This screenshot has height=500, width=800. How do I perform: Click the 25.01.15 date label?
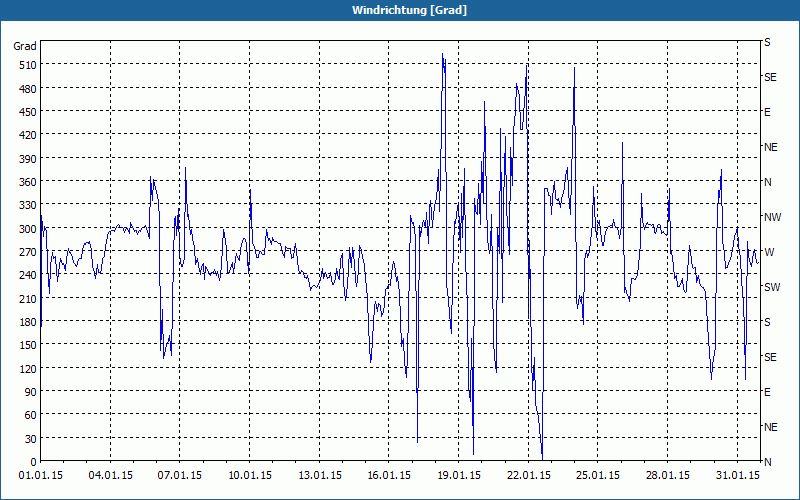tap(598, 476)
